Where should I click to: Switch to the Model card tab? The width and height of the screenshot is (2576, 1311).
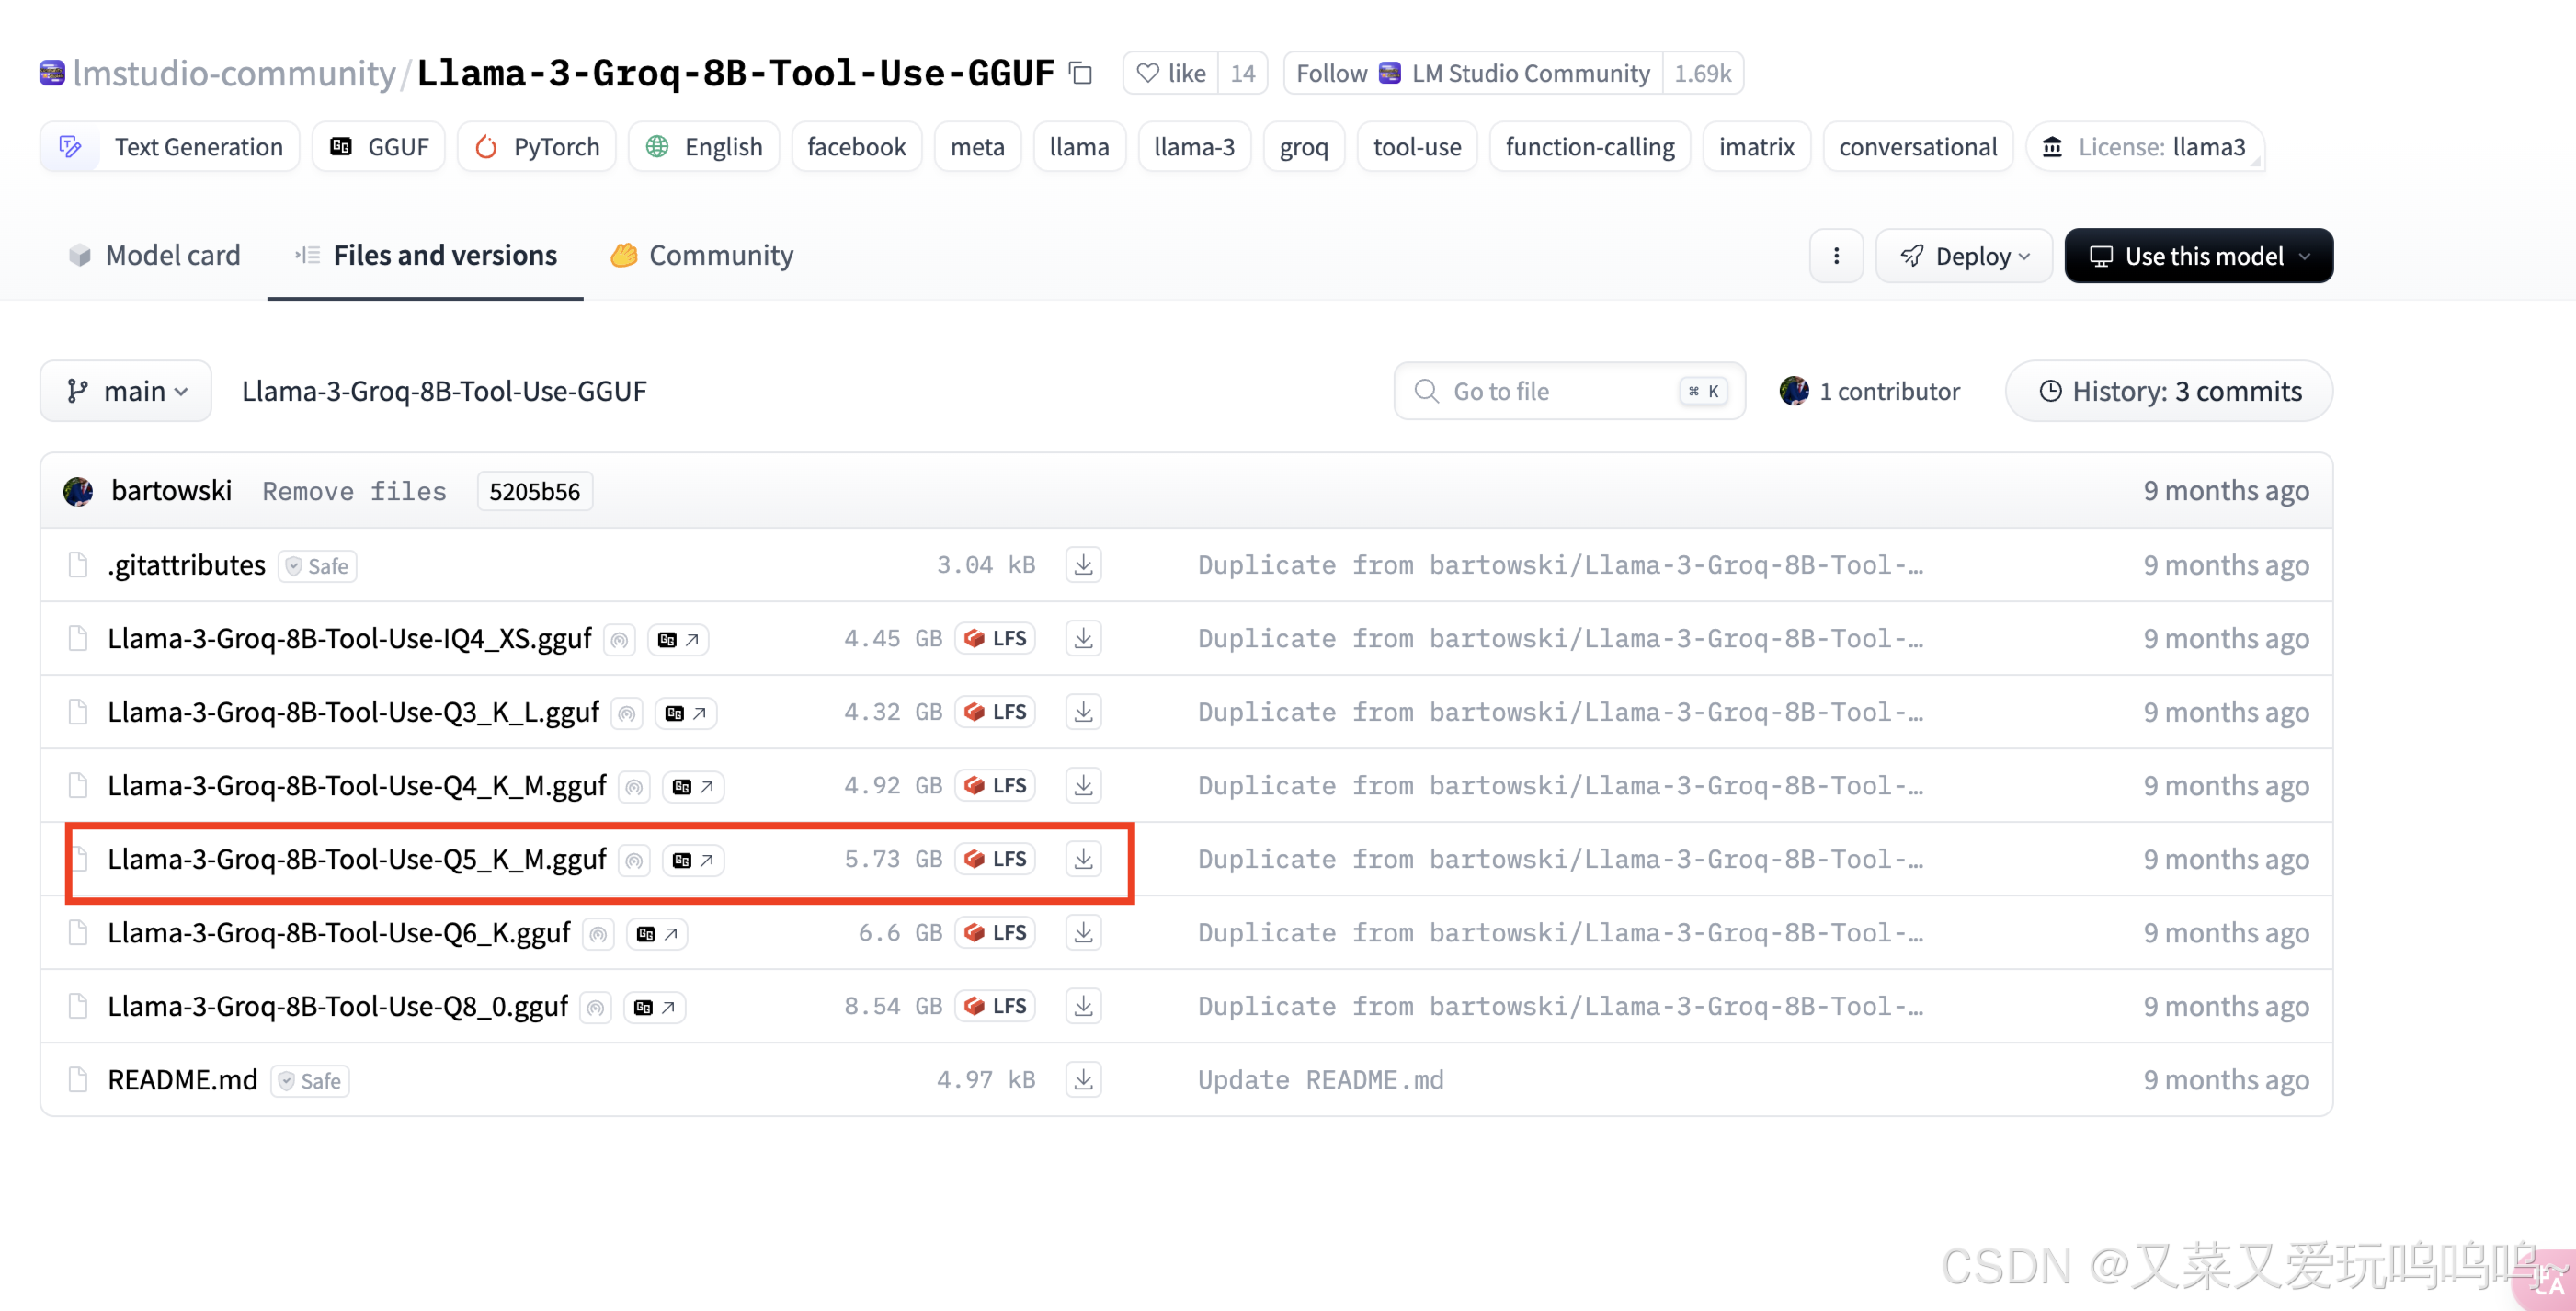(155, 256)
